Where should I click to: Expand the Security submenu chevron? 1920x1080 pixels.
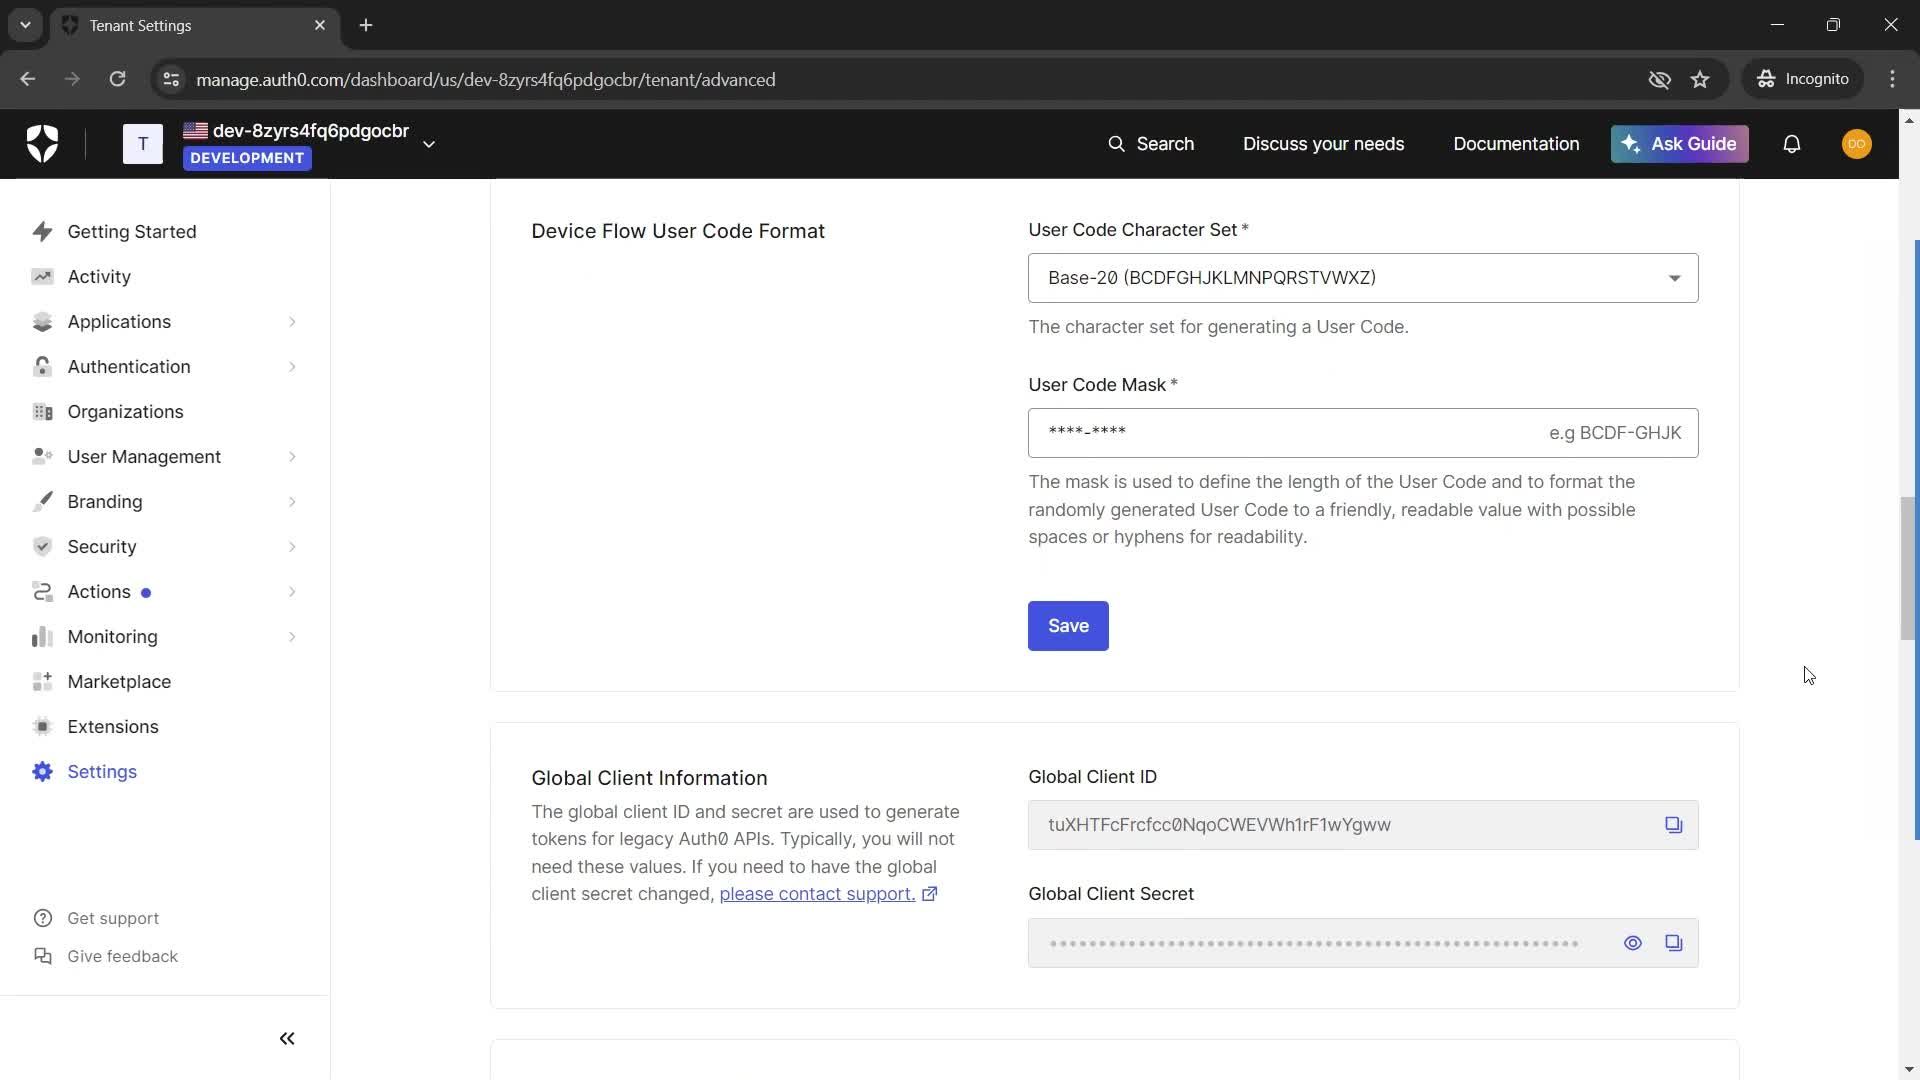click(x=292, y=547)
